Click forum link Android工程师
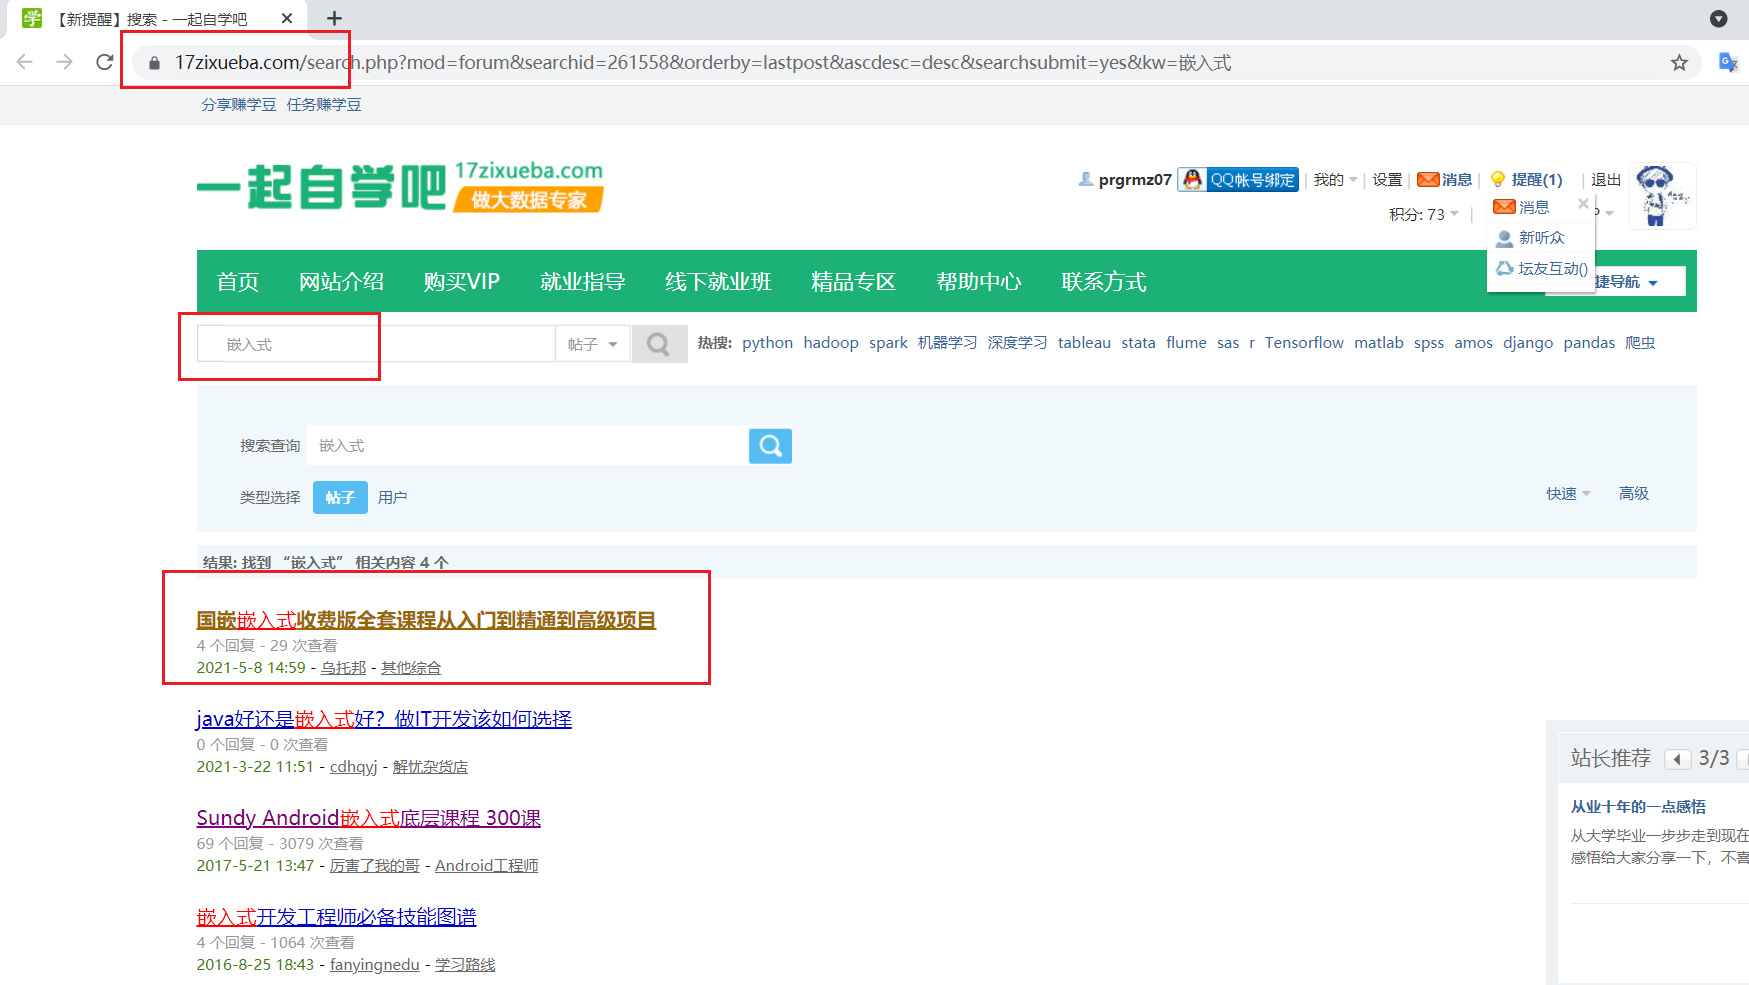 click(x=486, y=866)
